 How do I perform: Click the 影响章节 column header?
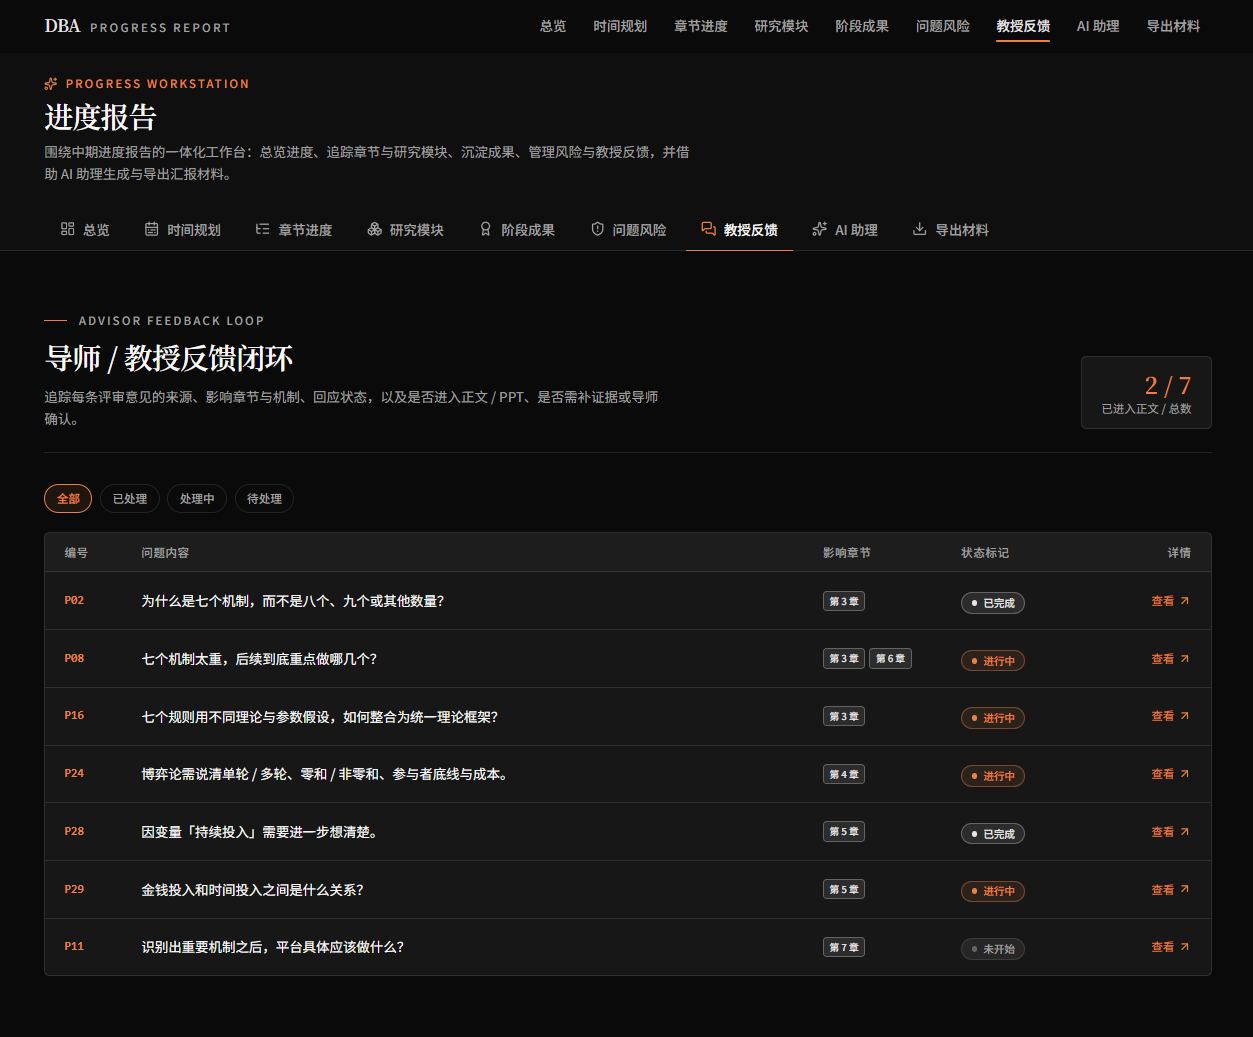pos(847,553)
